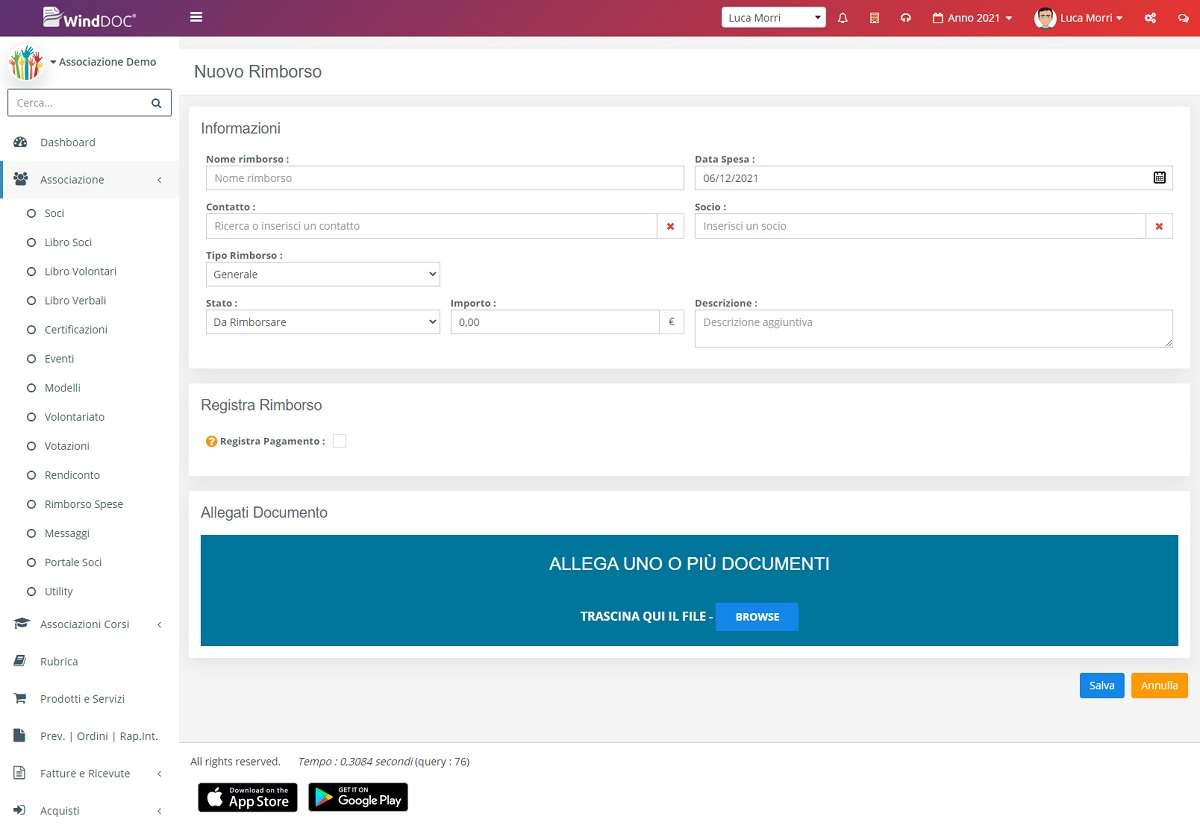
Task: Click the Dashboard palette icon
Action: click(20, 142)
